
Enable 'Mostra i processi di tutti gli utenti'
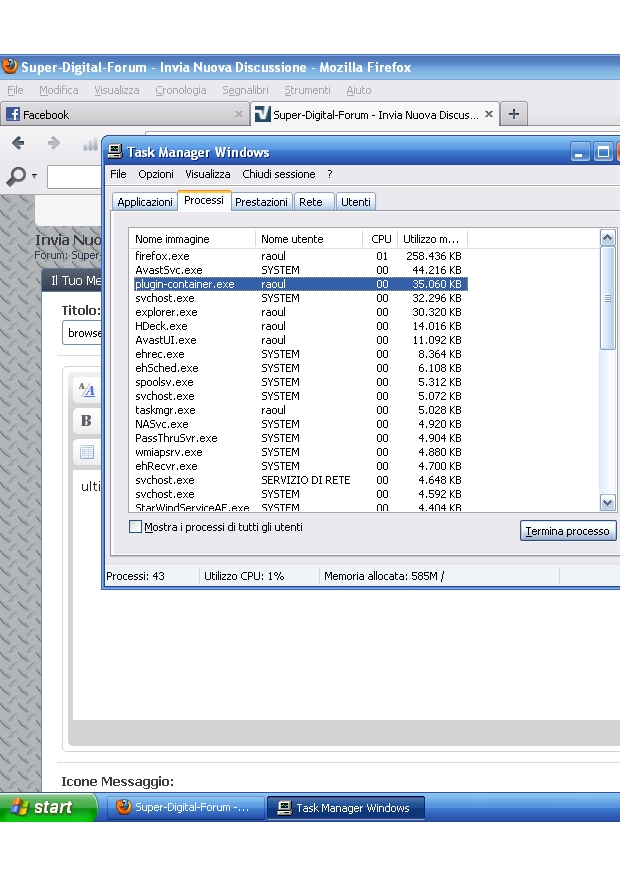[x=136, y=527]
